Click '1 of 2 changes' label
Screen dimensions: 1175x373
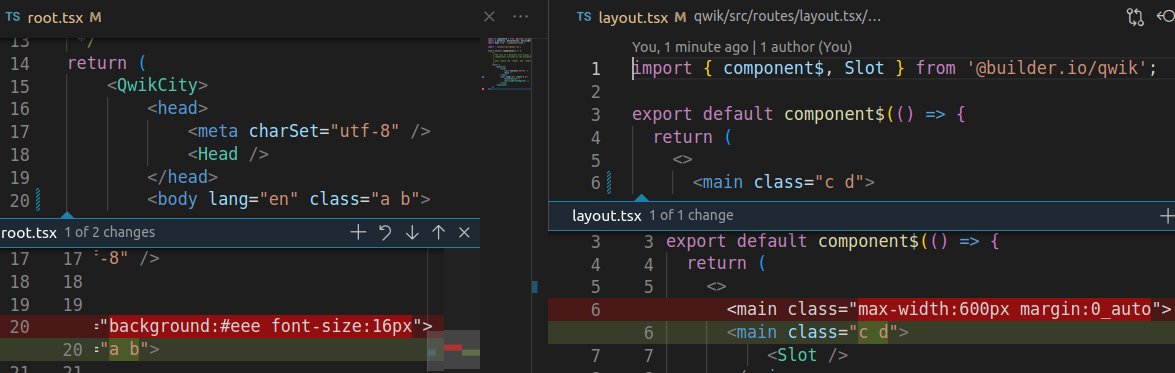(109, 232)
